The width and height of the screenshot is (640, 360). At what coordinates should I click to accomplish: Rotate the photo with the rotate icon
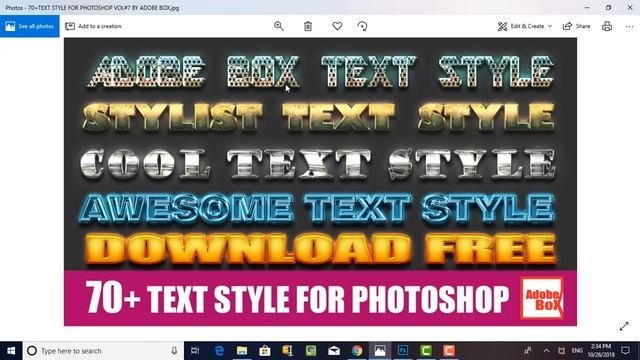point(362,26)
